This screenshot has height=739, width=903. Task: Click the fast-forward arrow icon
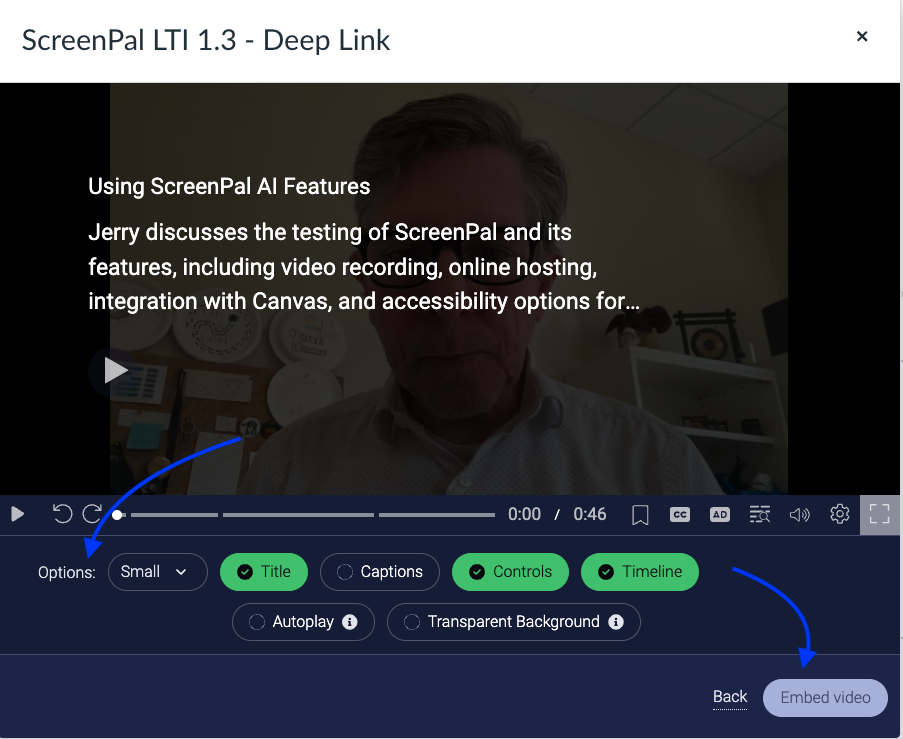tap(92, 514)
